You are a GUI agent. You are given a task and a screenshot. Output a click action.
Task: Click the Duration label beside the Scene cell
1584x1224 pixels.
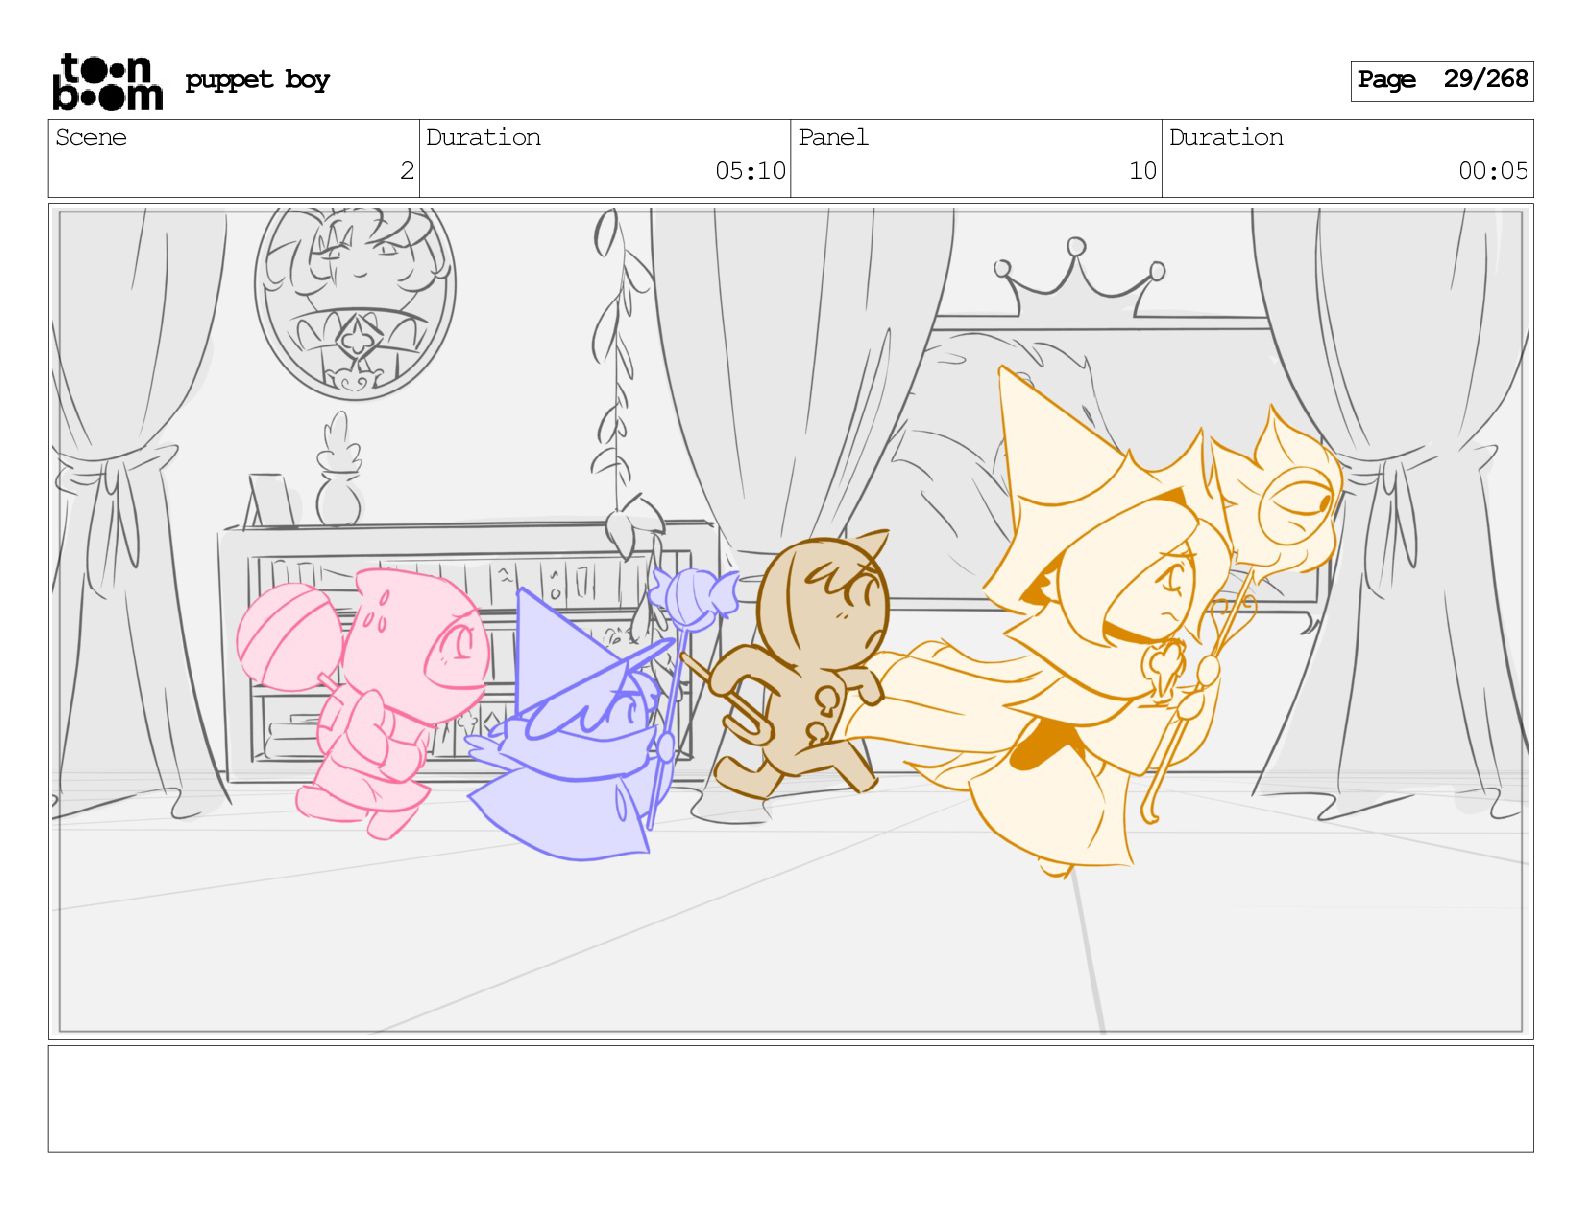pyautogui.click(x=483, y=137)
